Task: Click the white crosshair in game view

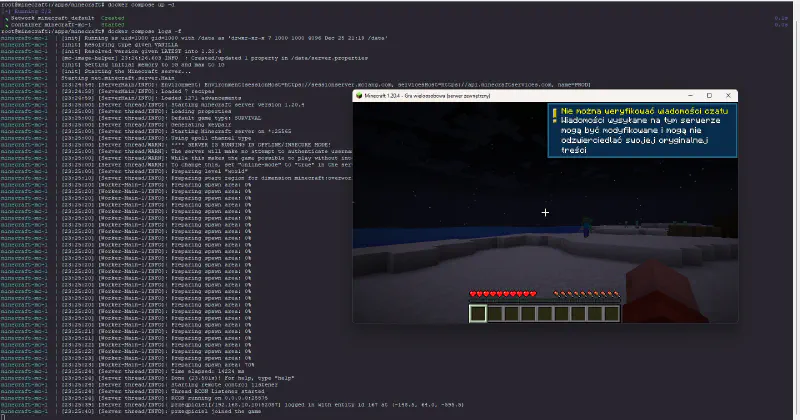Action: pyautogui.click(x=545, y=213)
